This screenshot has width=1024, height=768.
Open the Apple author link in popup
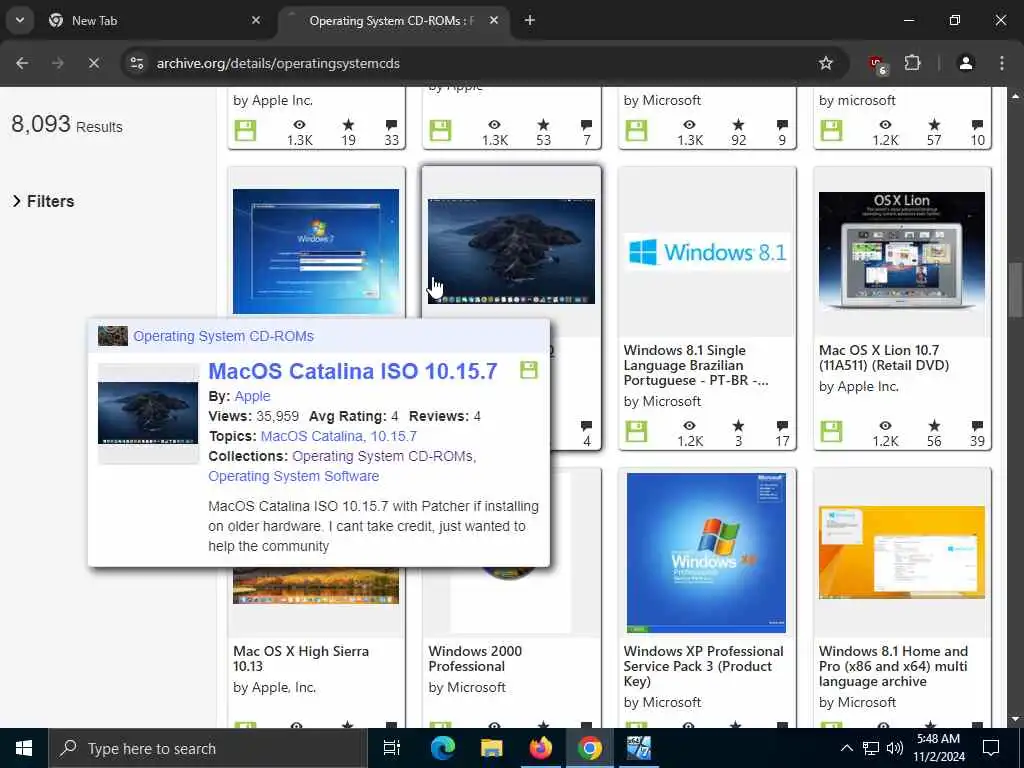pos(252,396)
